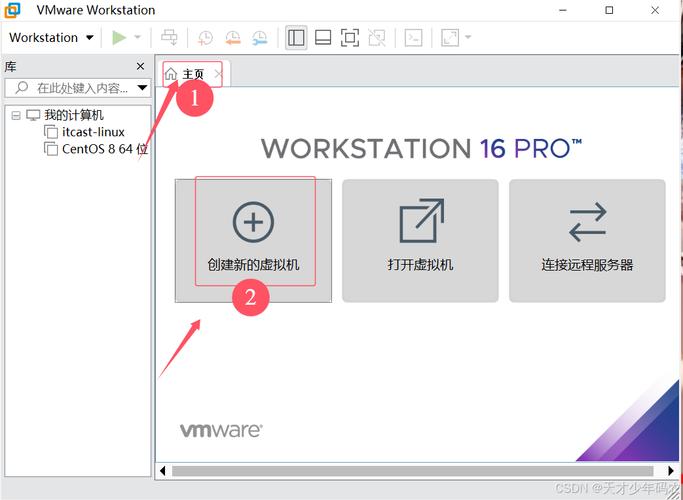
Task: Click the stretch guest display icon
Action: click(449, 38)
